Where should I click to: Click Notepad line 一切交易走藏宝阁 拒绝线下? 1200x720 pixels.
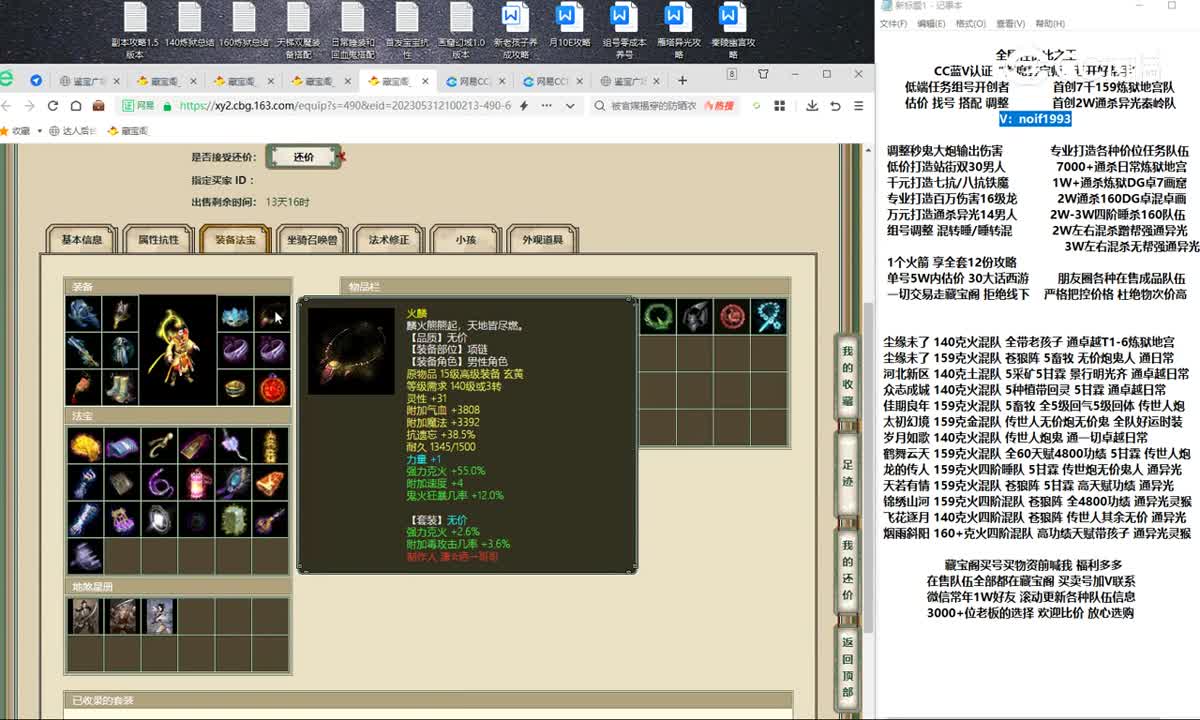(x=958, y=294)
